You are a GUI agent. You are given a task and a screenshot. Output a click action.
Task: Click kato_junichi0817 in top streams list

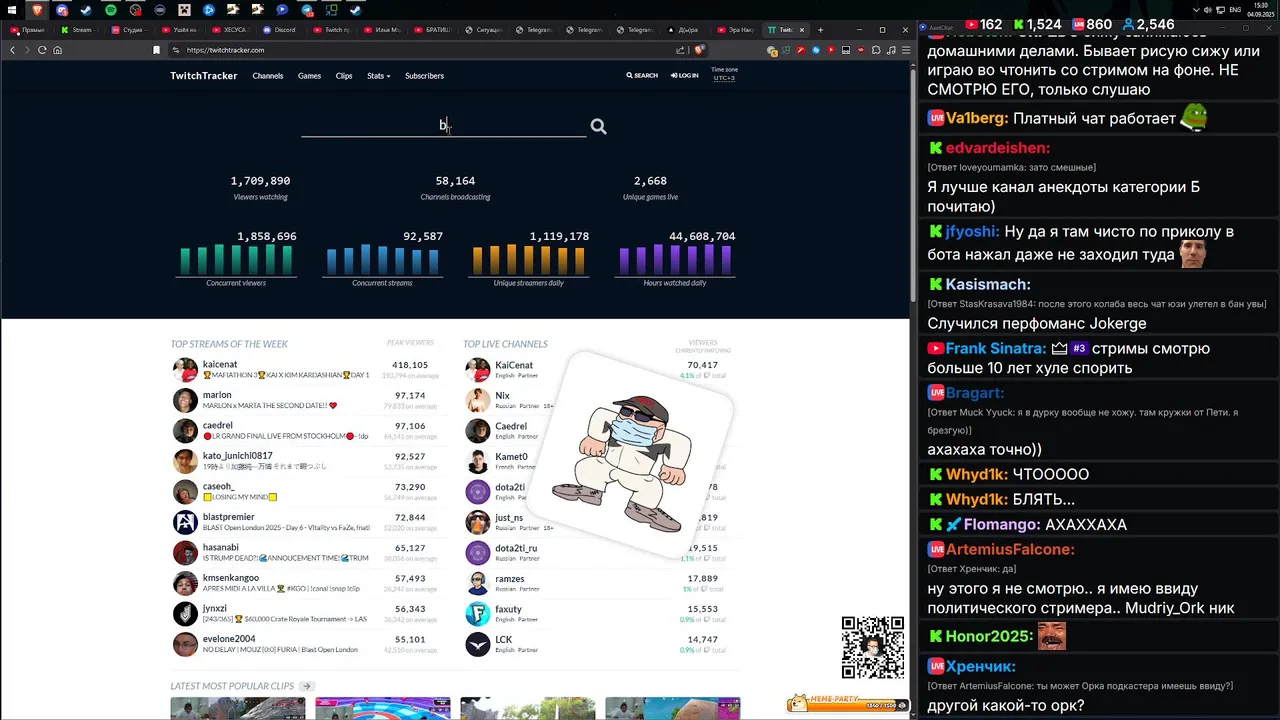pos(237,456)
